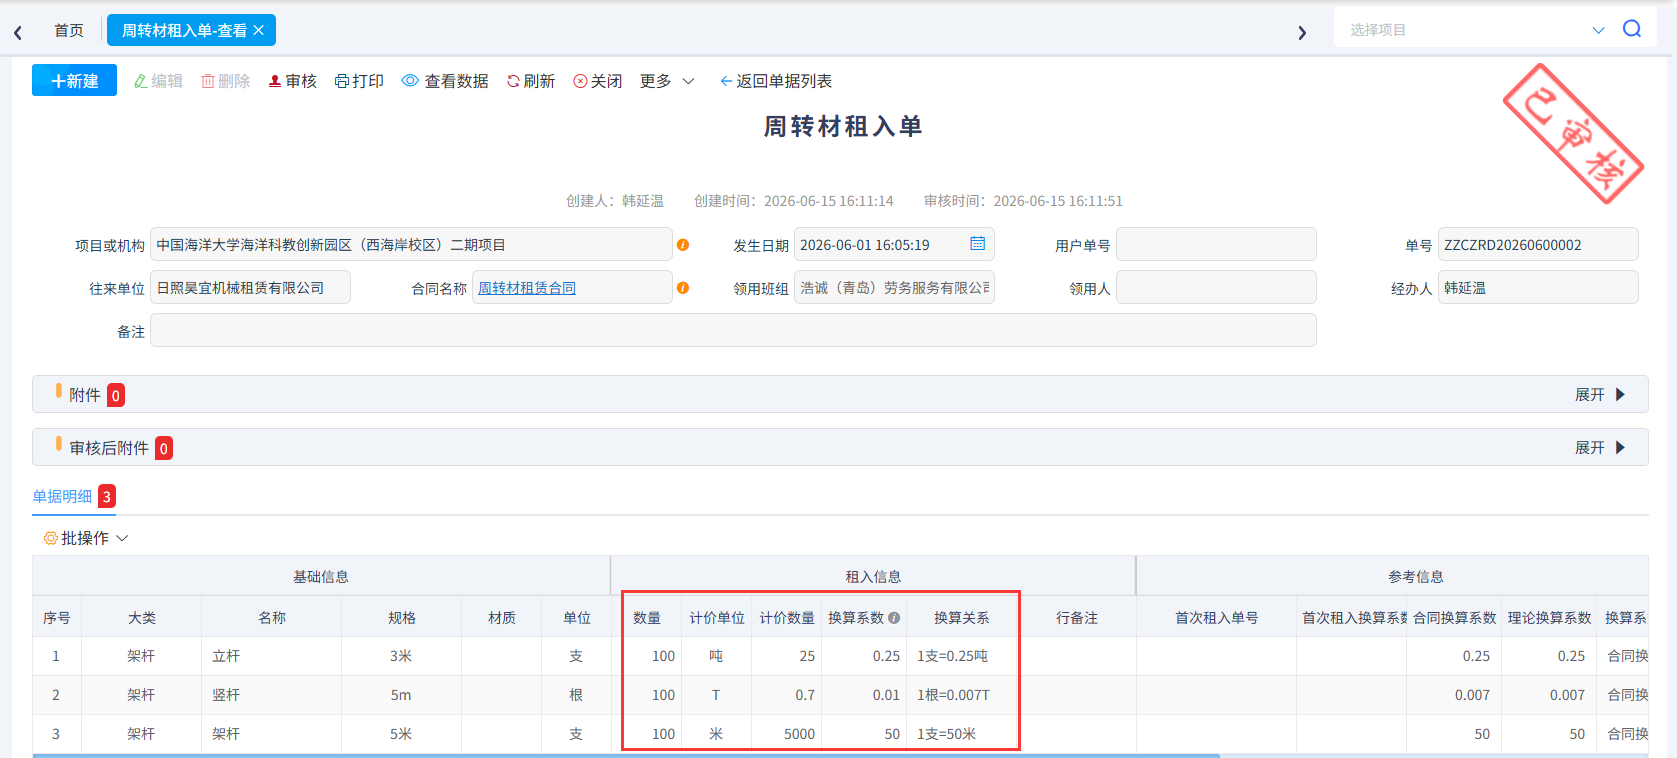Click the left tab navigation arrow

(18, 32)
